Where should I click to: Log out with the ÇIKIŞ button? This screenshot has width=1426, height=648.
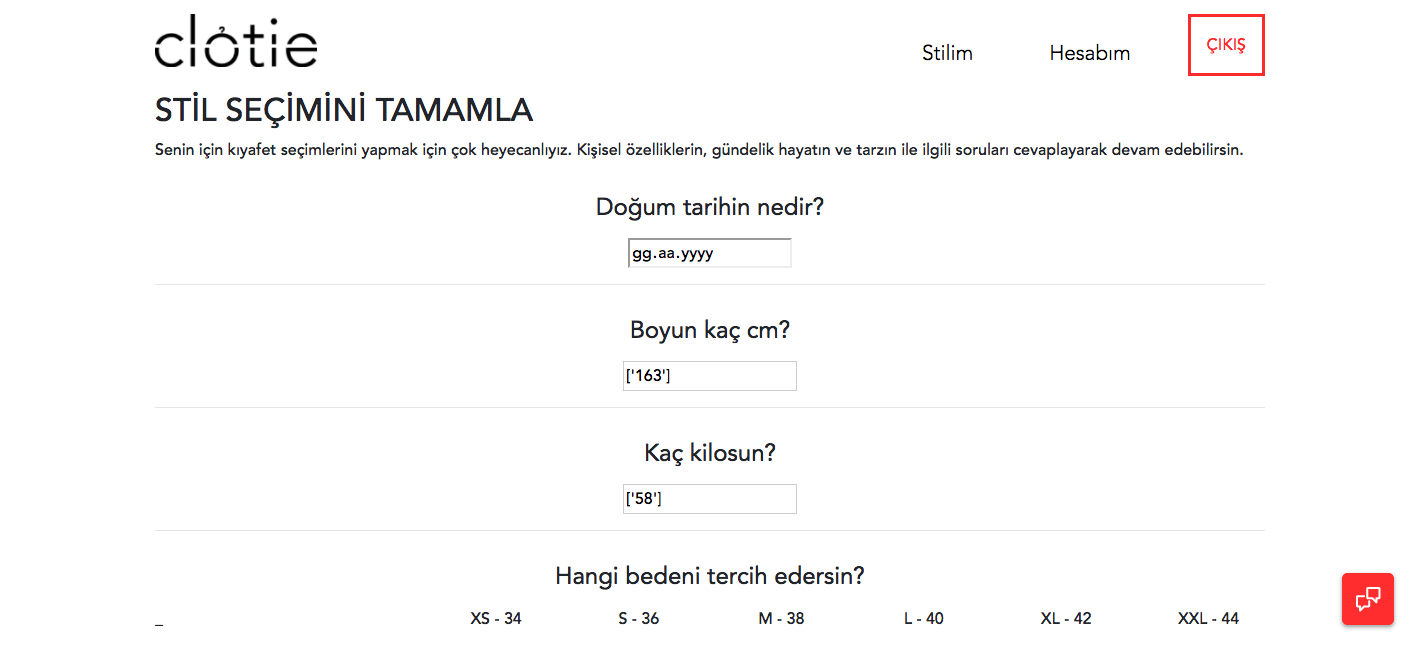click(x=1226, y=45)
